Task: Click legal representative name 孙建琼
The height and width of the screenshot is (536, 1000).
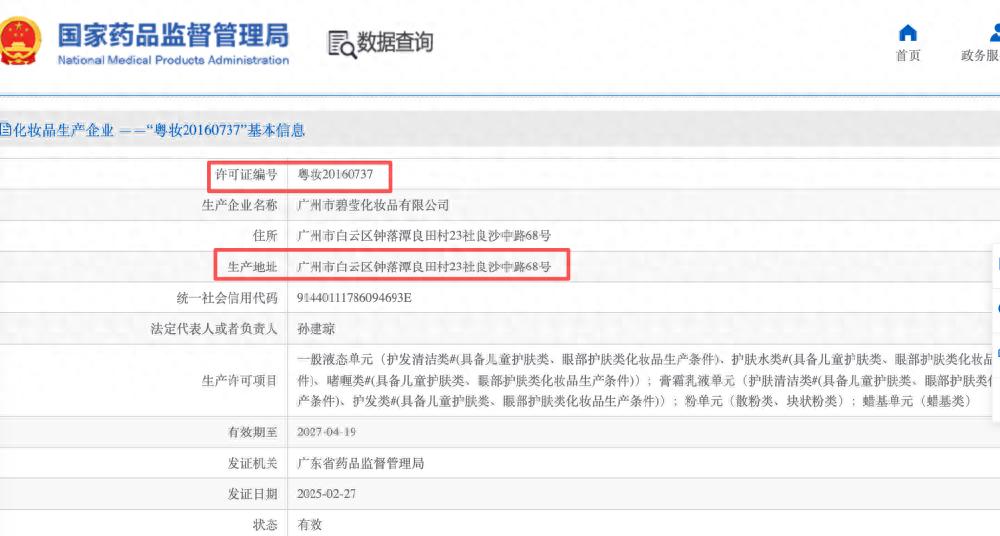Action: (x=318, y=329)
